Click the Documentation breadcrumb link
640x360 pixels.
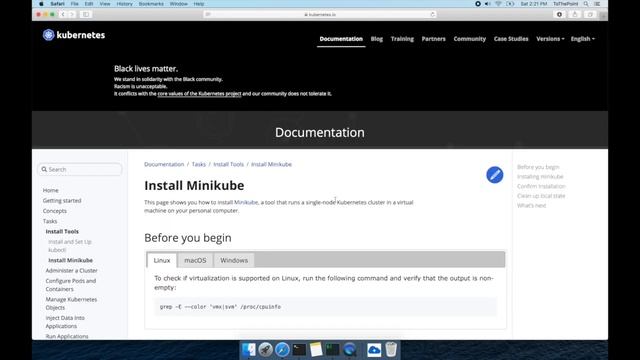tap(164, 164)
